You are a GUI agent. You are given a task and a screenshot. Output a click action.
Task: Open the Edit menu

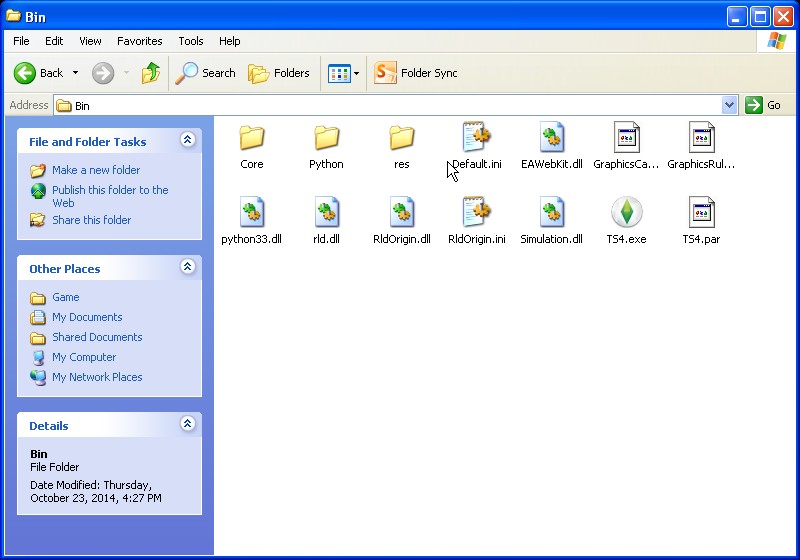coord(54,41)
